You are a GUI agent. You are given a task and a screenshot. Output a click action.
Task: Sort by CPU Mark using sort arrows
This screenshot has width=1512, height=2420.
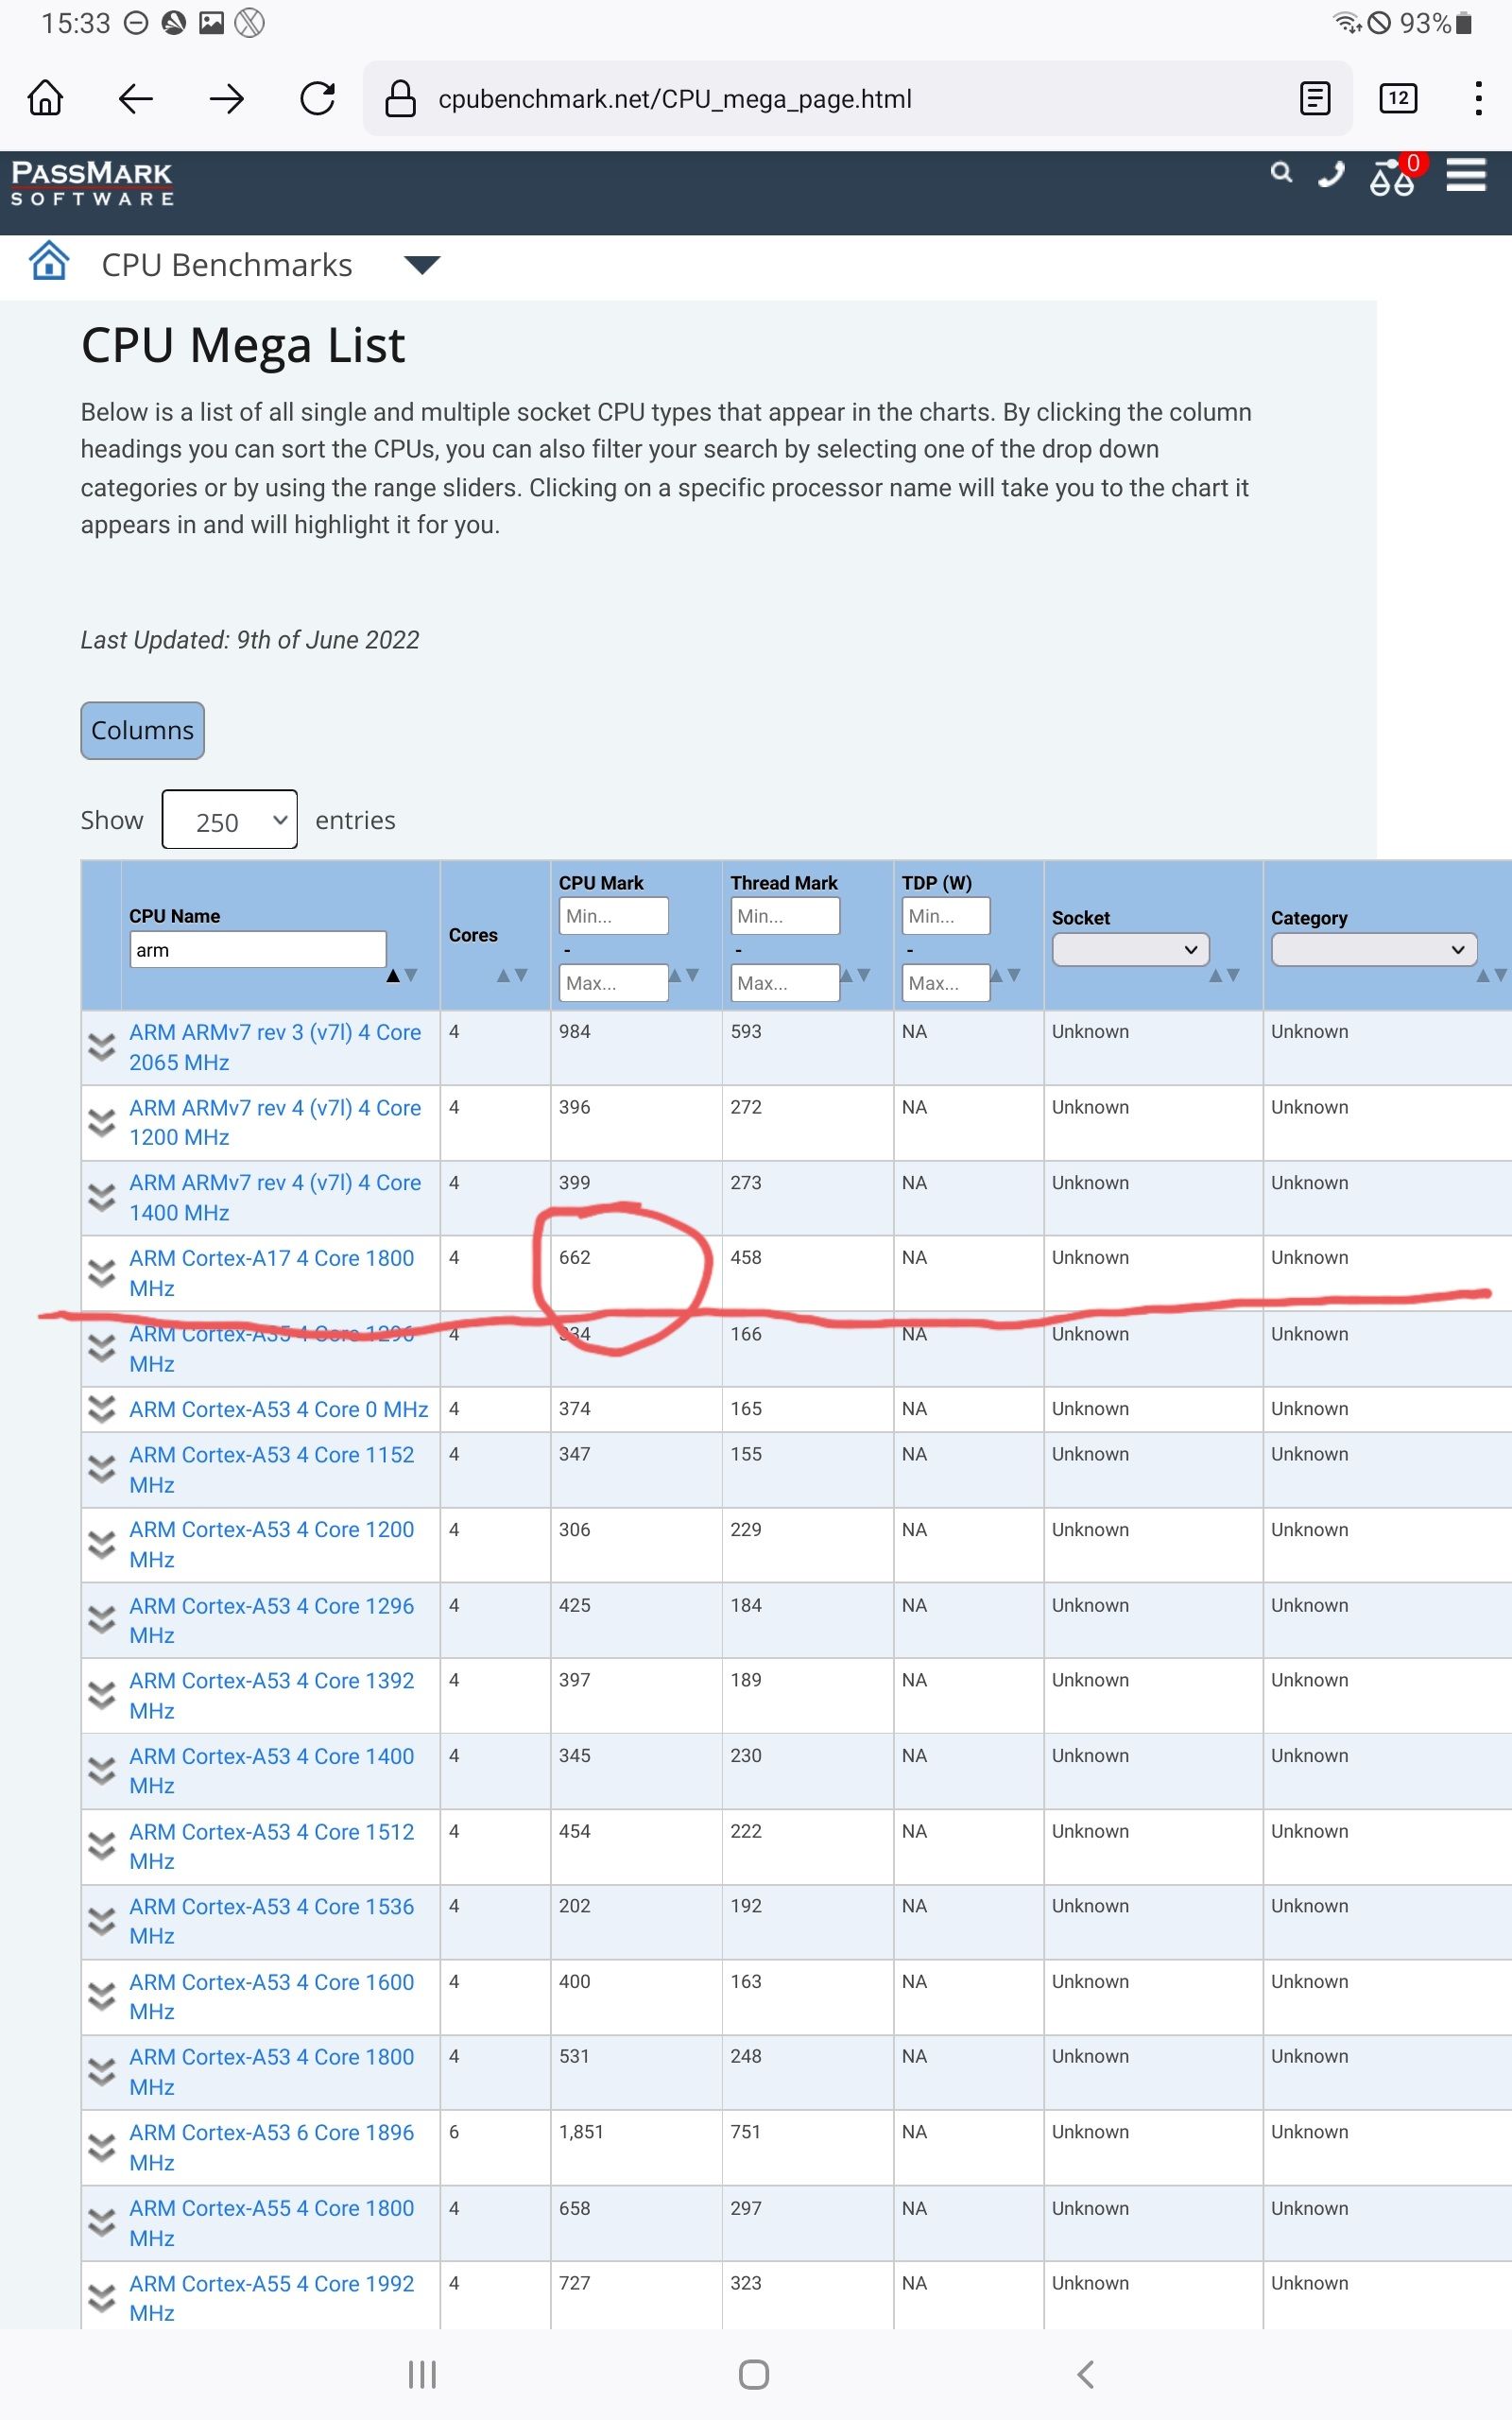pyautogui.click(x=684, y=975)
